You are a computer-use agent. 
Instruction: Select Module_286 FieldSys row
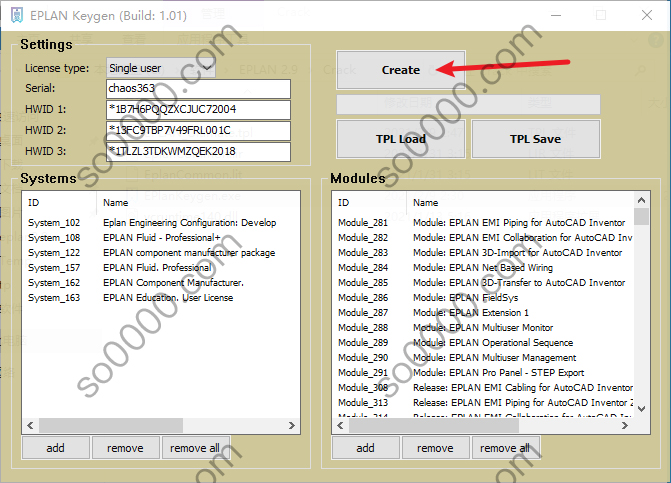(x=483, y=298)
